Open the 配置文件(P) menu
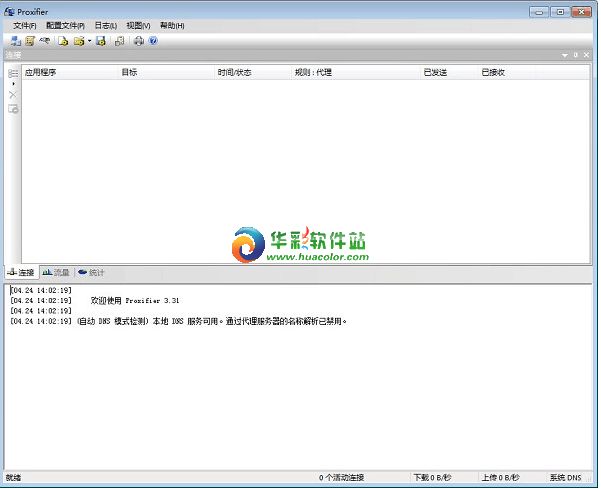This screenshot has height=489, width=601. click(65, 26)
